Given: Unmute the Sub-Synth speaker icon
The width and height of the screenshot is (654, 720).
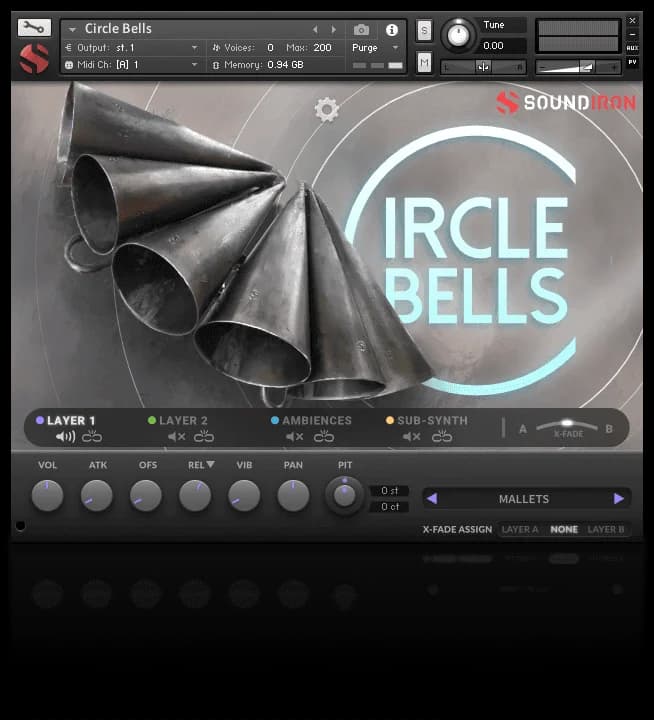Looking at the screenshot, I should coord(412,436).
